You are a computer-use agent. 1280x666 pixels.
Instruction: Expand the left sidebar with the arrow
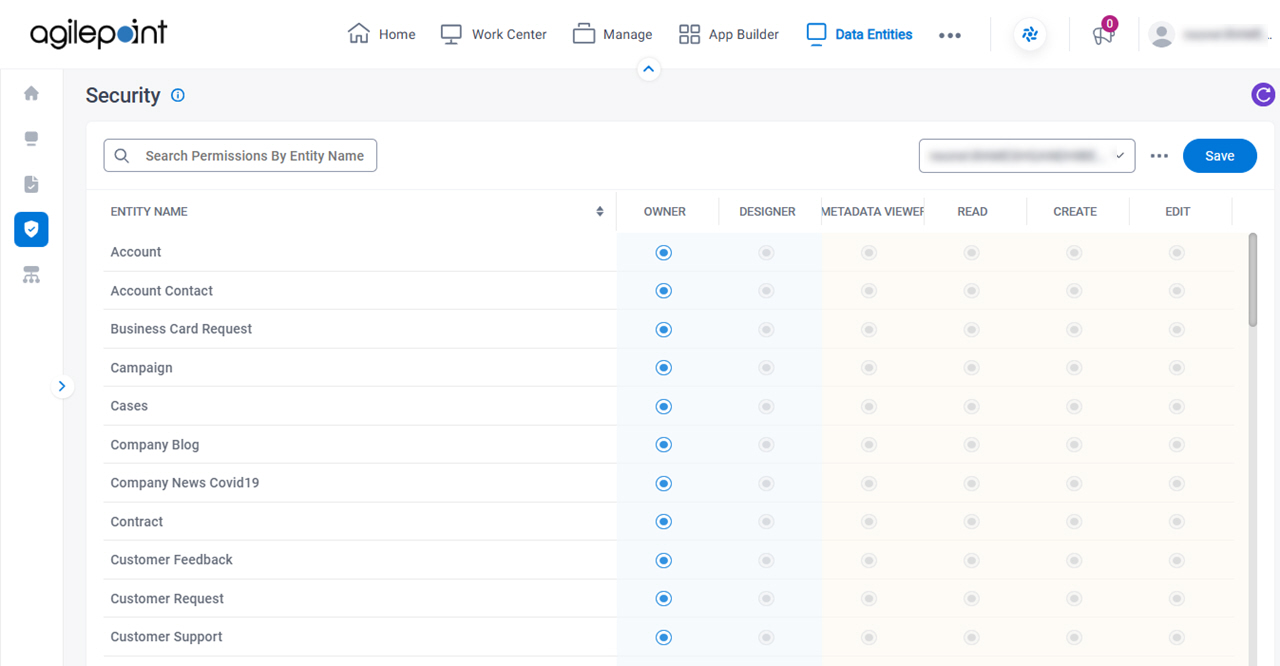(x=62, y=386)
